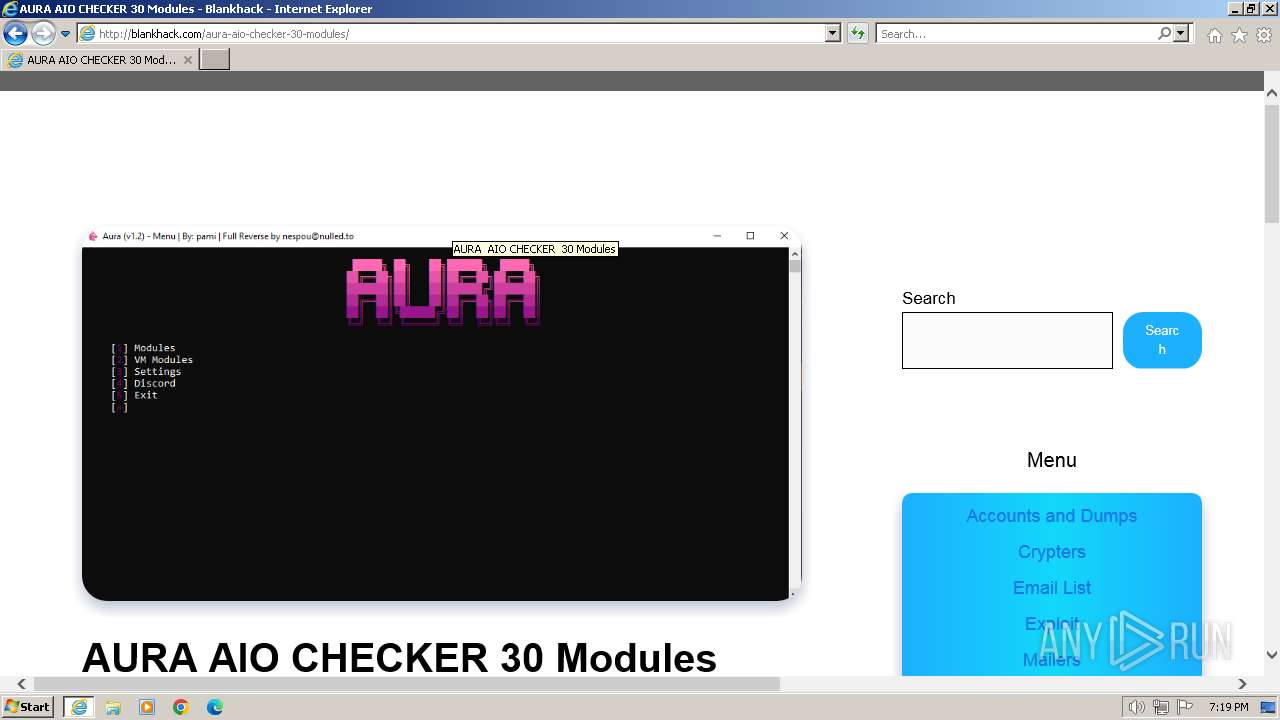Open the Windows Start button
Viewport: 1280px width, 720px height.
(x=28, y=707)
